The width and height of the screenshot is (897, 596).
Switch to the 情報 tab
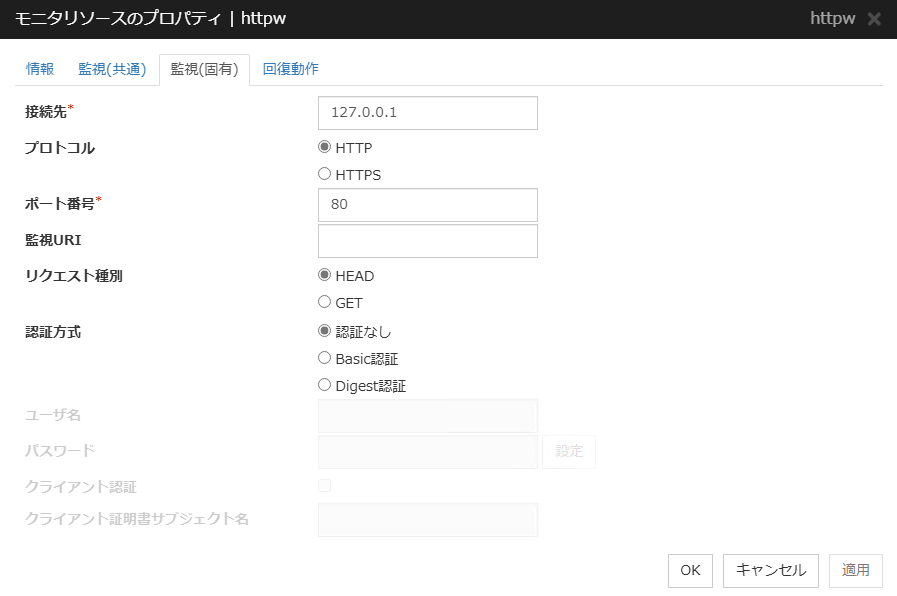[x=40, y=69]
